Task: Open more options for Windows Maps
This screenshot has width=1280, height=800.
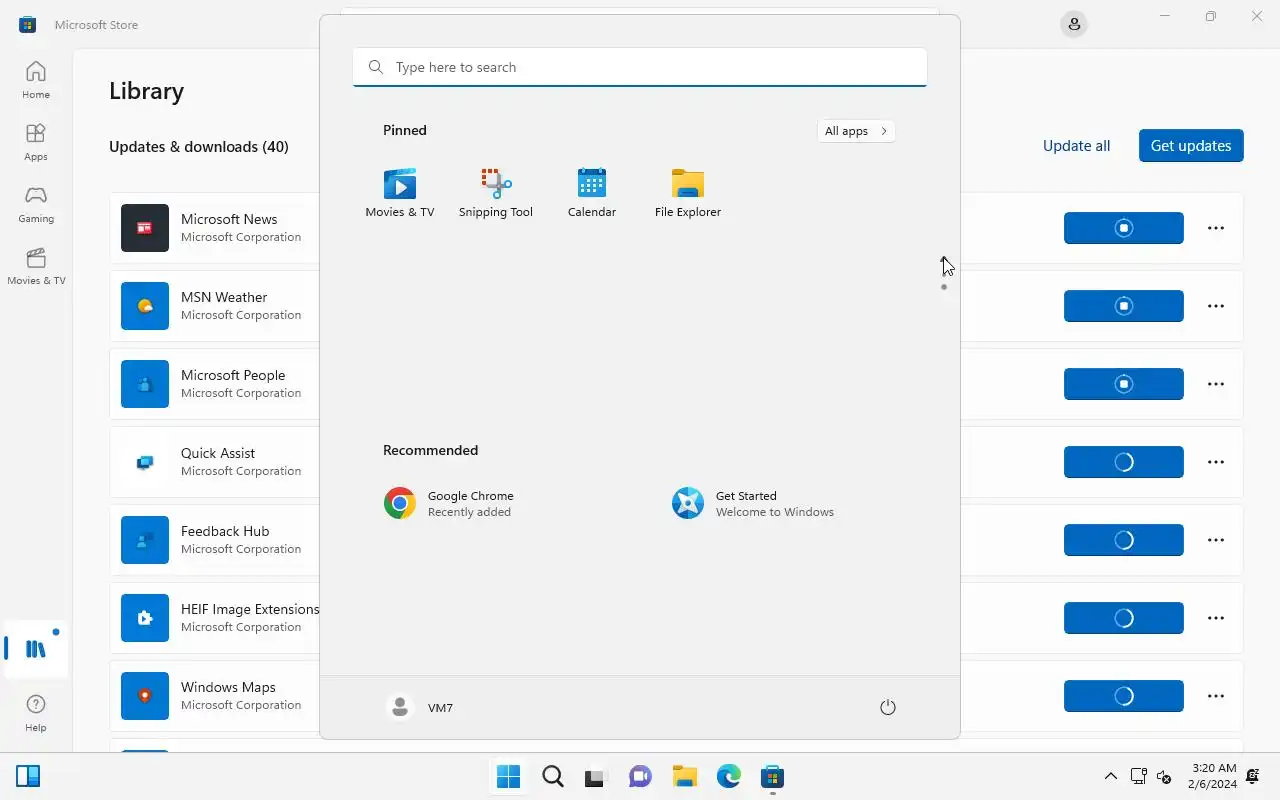Action: (x=1216, y=696)
